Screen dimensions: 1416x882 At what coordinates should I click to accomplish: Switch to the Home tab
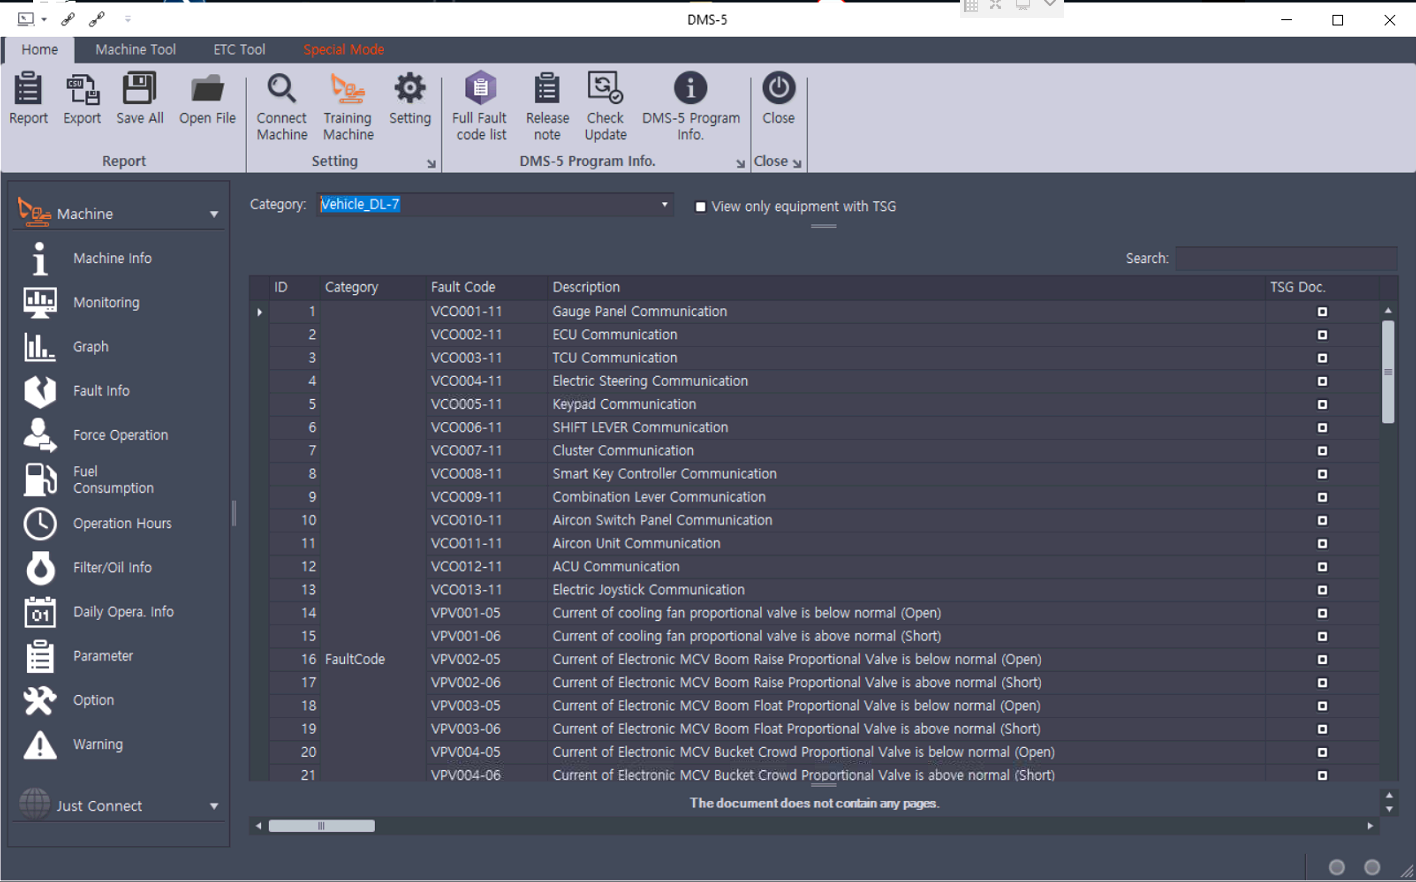pos(40,49)
